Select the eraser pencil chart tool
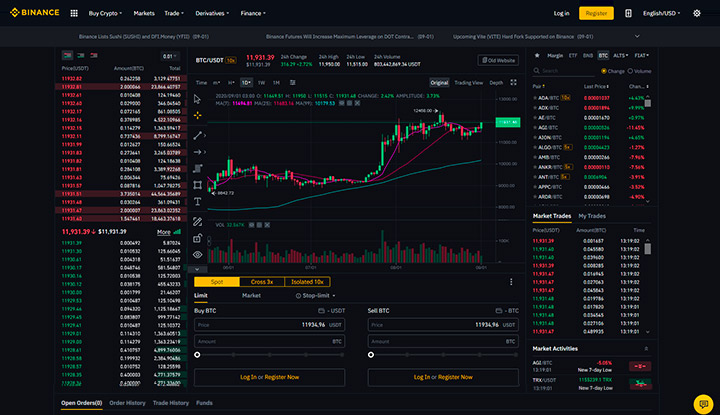 pyautogui.click(x=197, y=222)
